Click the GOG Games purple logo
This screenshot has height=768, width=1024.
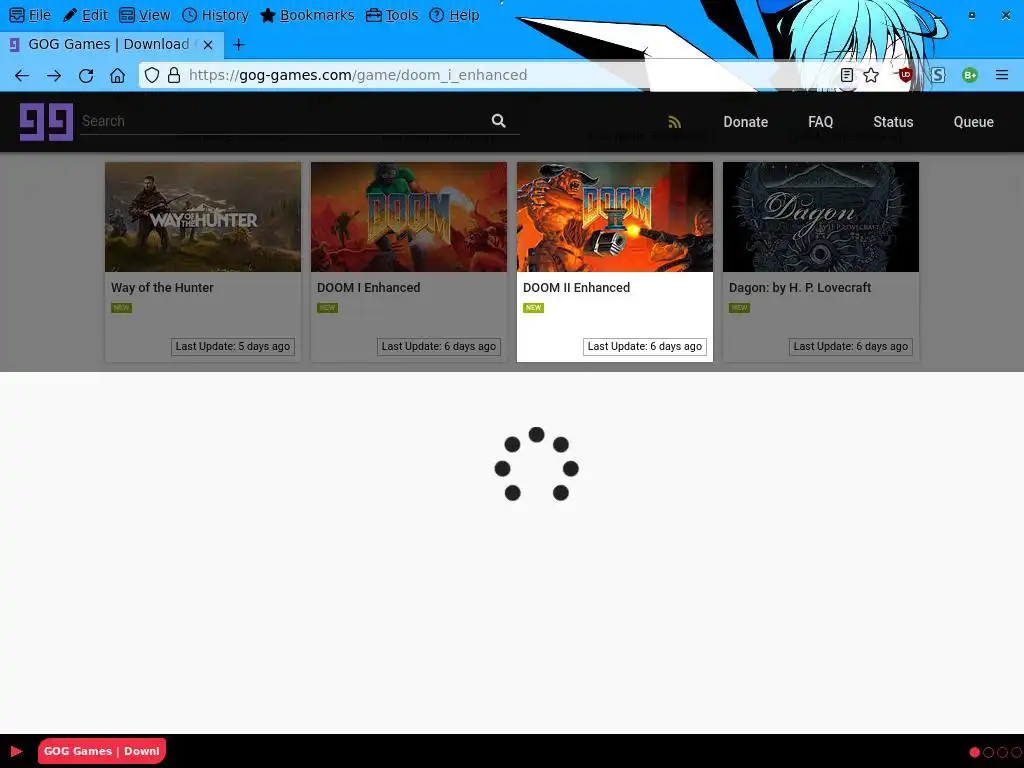[x=46, y=121]
